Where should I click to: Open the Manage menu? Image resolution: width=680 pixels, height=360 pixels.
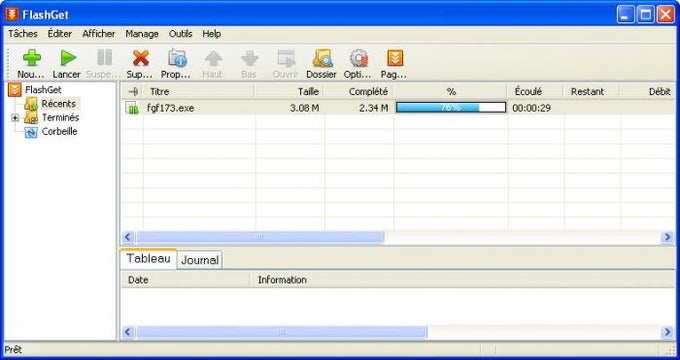pos(142,34)
